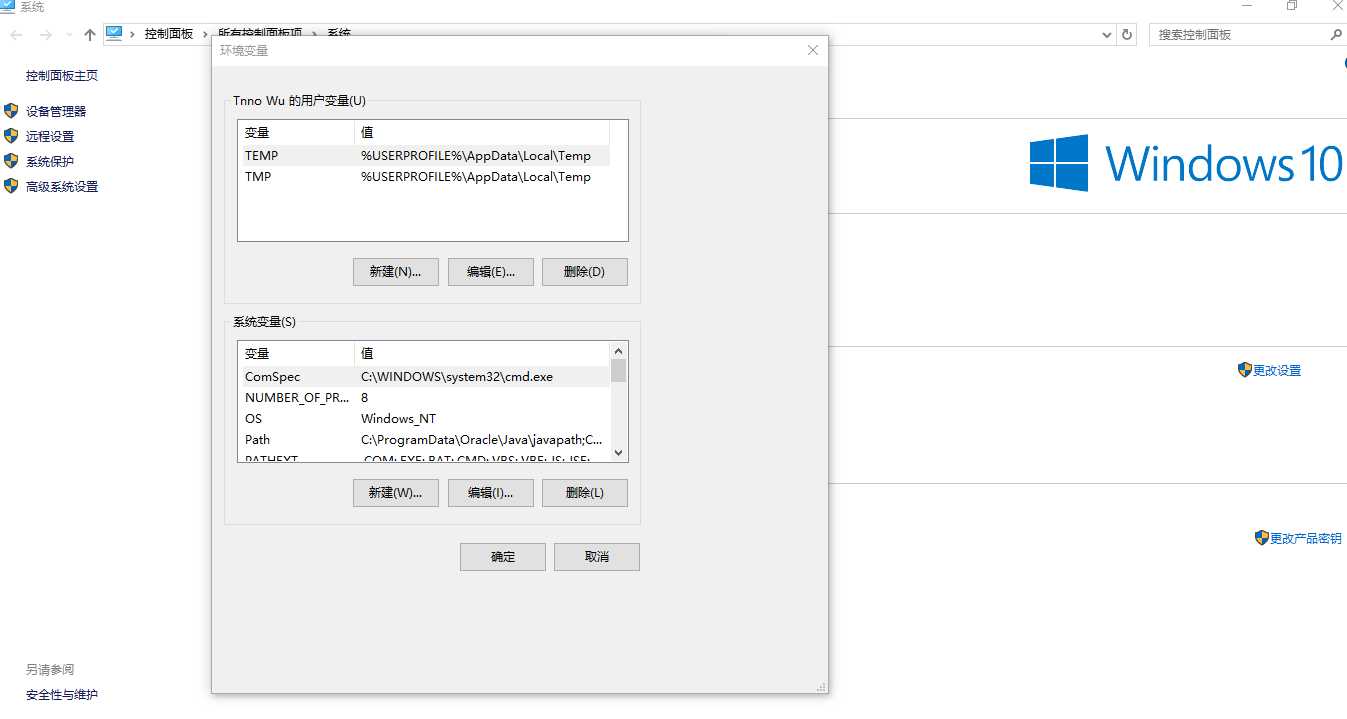Click the computer icon in address bar

pos(114,33)
